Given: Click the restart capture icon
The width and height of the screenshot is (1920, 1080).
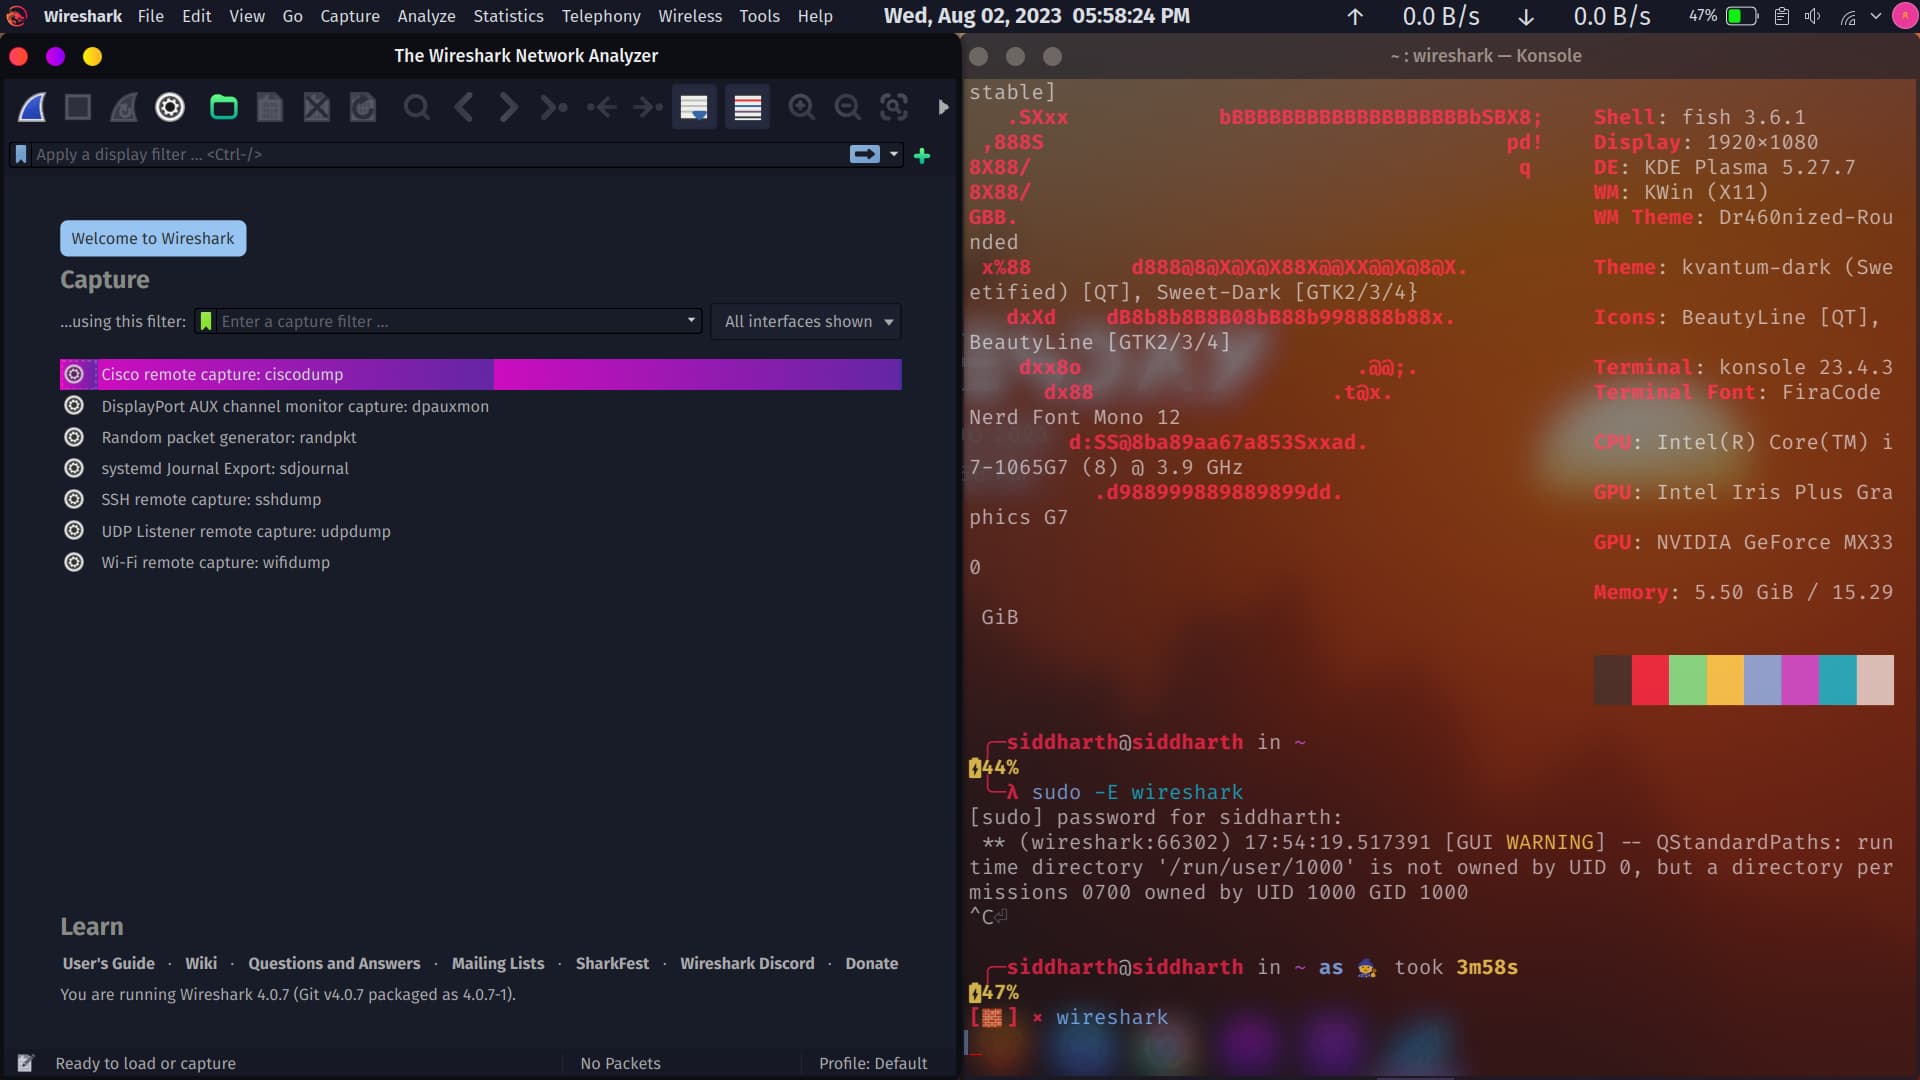Looking at the screenshot, I should click(x=124, y=107).
